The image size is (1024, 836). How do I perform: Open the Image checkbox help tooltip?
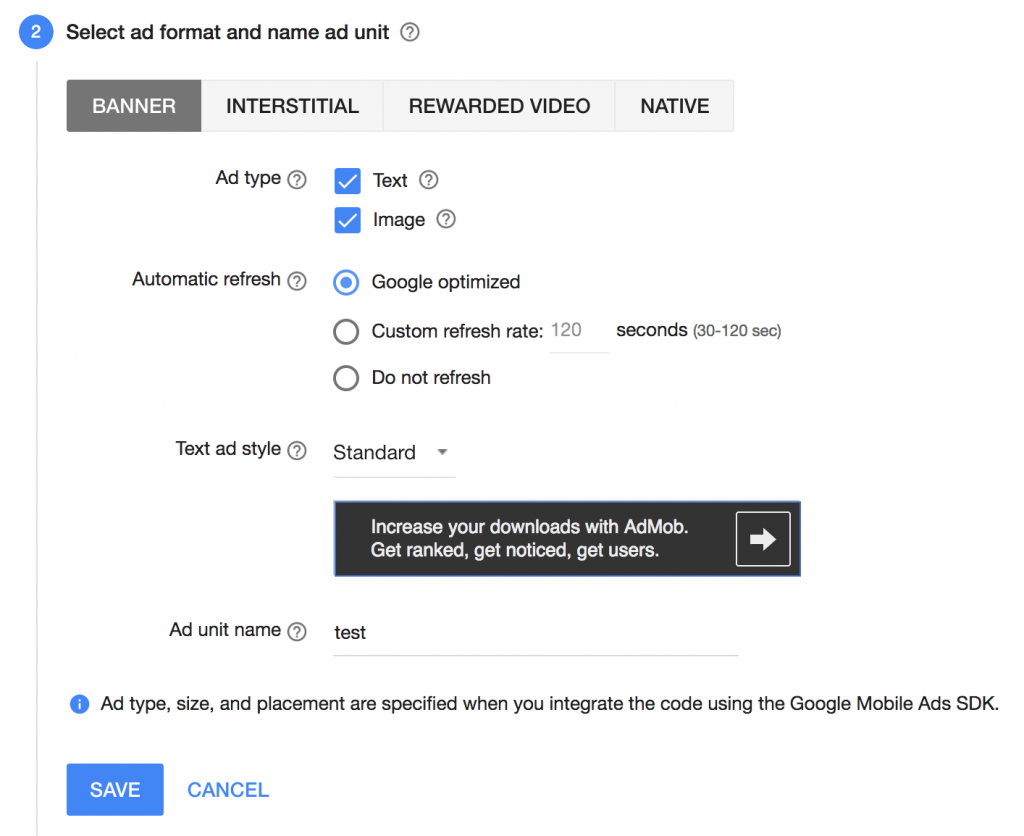pyautogui.click(x=446, y=219)
